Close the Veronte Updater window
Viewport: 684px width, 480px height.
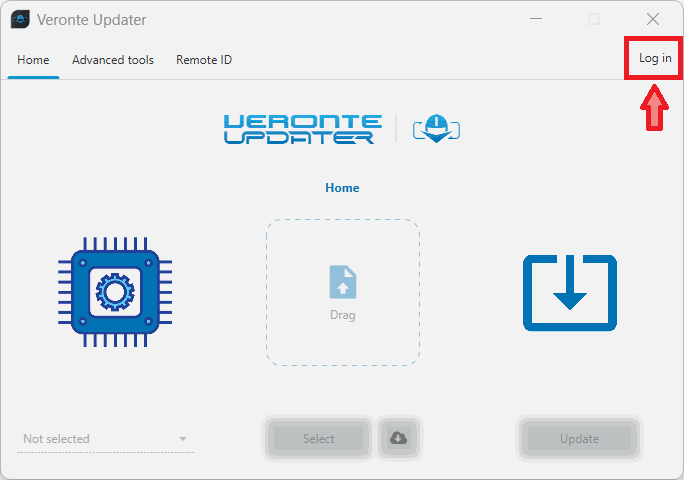[x=653, y=19]
